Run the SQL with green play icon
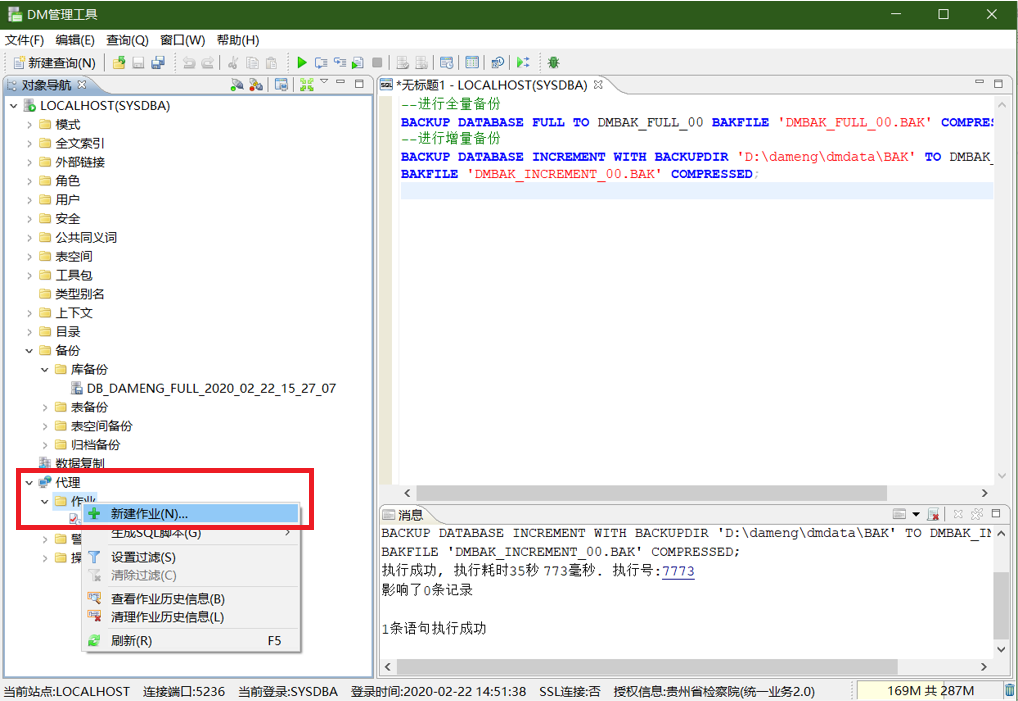 click(x=301, y=62)
